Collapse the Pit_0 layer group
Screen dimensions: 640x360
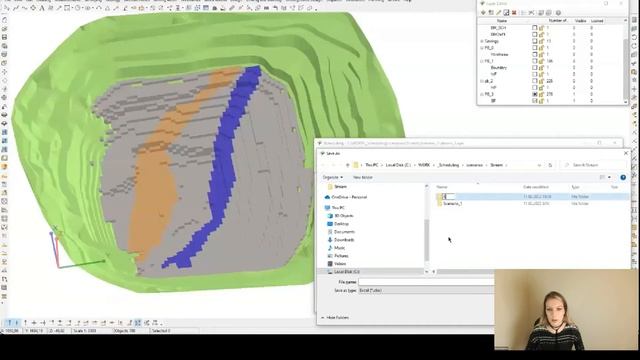click(x=482, y=48)
